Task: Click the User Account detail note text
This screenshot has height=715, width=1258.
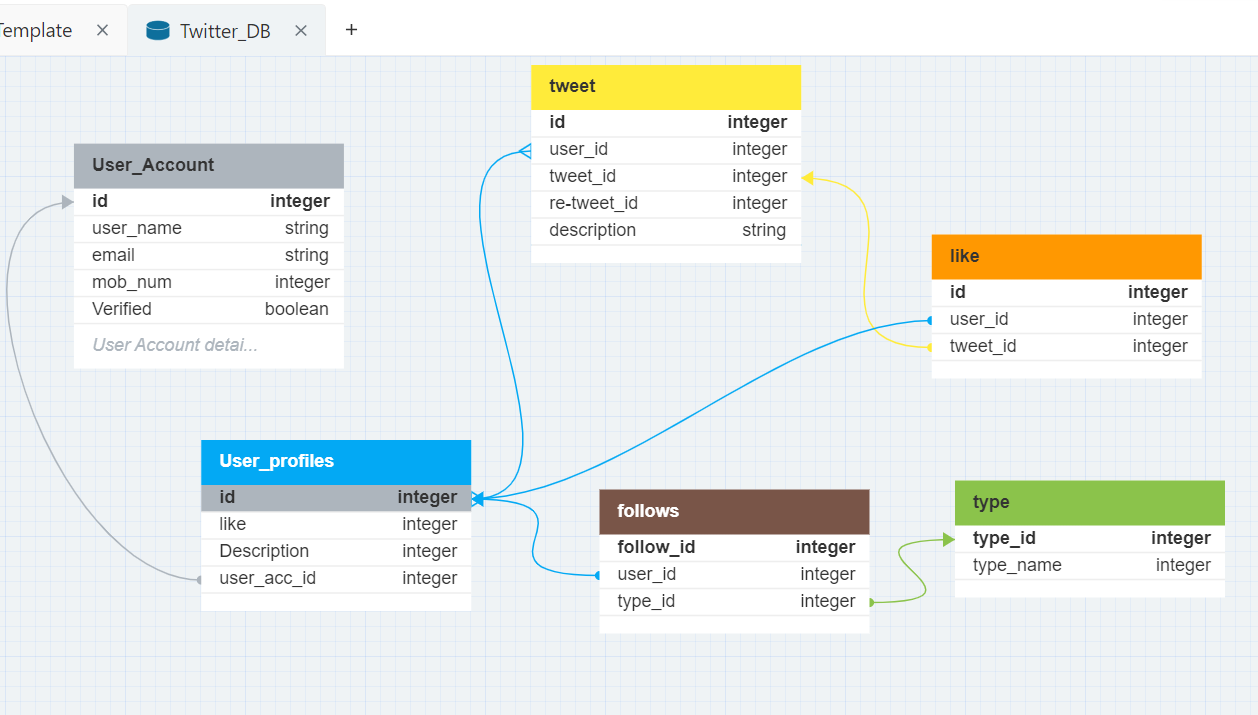Action: click(175, 344)
